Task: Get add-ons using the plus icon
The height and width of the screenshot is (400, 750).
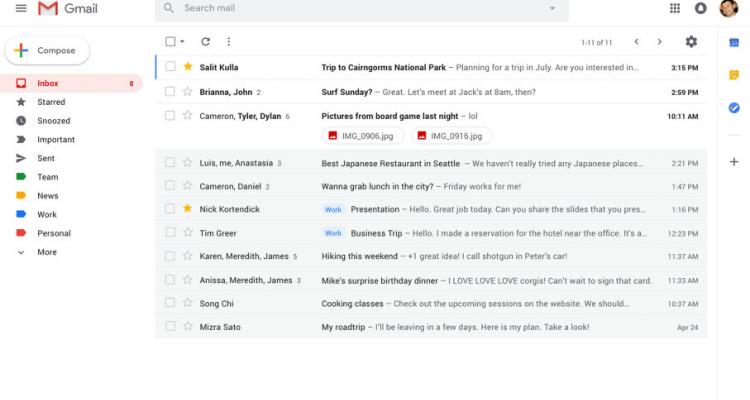Action: point(735,161)
